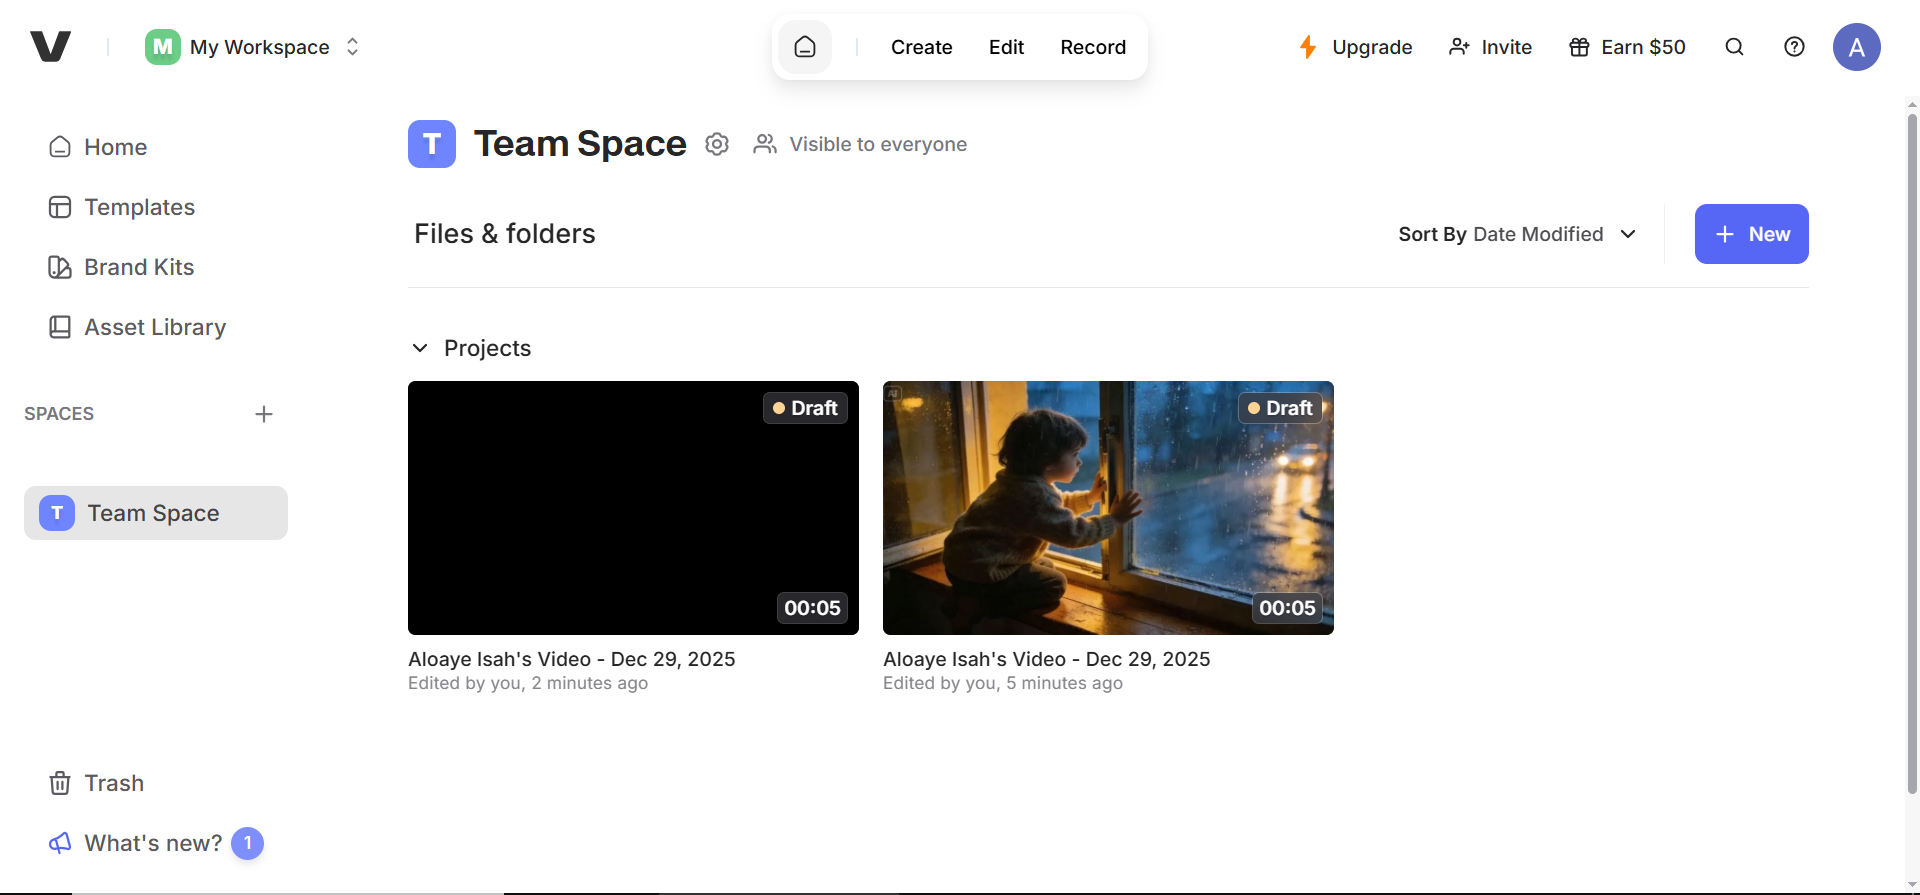Click 'Edited by you, 5 minutes ago' text

[1003, 683]
